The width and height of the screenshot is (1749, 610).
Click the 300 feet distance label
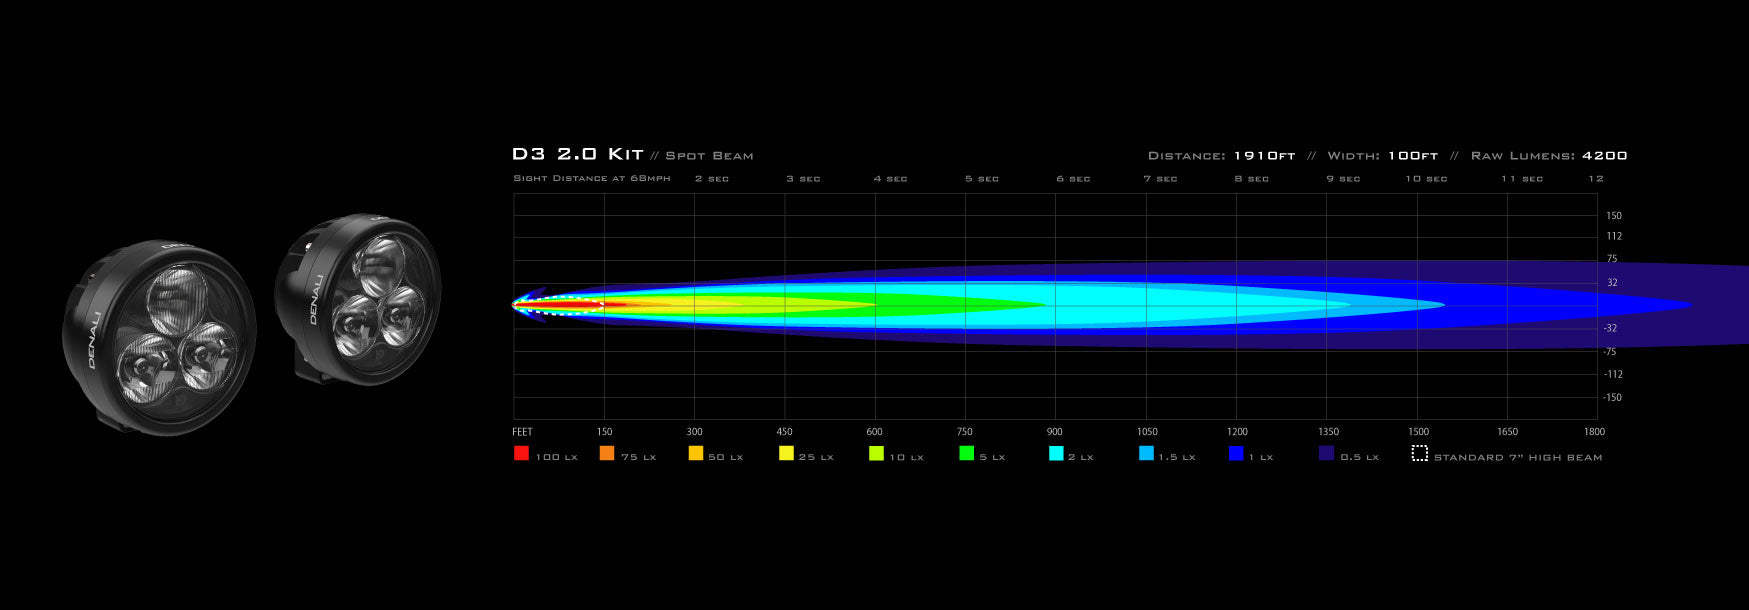pos(694,432)
